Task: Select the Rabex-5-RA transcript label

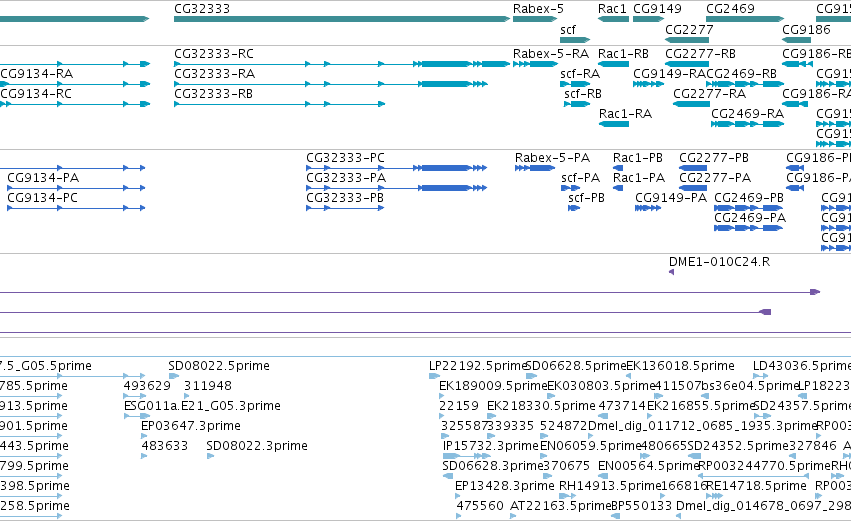Action: 551,54
